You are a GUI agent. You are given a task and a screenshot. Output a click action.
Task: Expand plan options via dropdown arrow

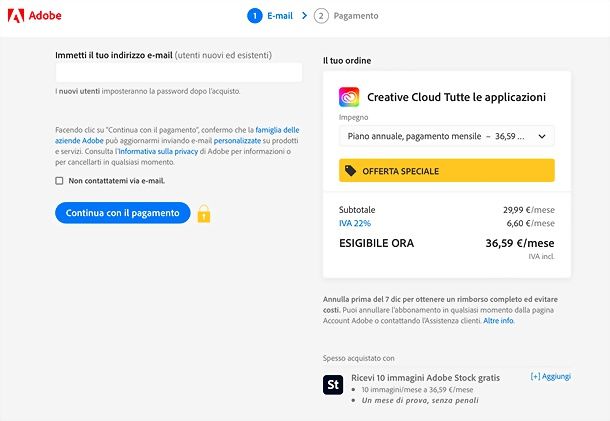(x=542, y=136)
